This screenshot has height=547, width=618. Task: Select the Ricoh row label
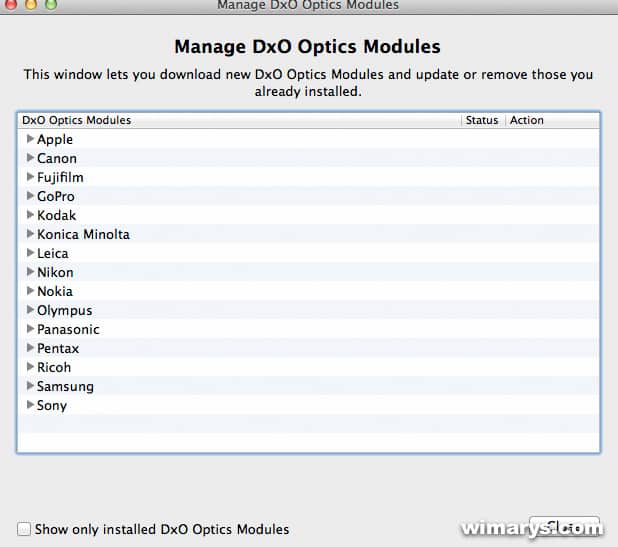(x=54, y=367)
